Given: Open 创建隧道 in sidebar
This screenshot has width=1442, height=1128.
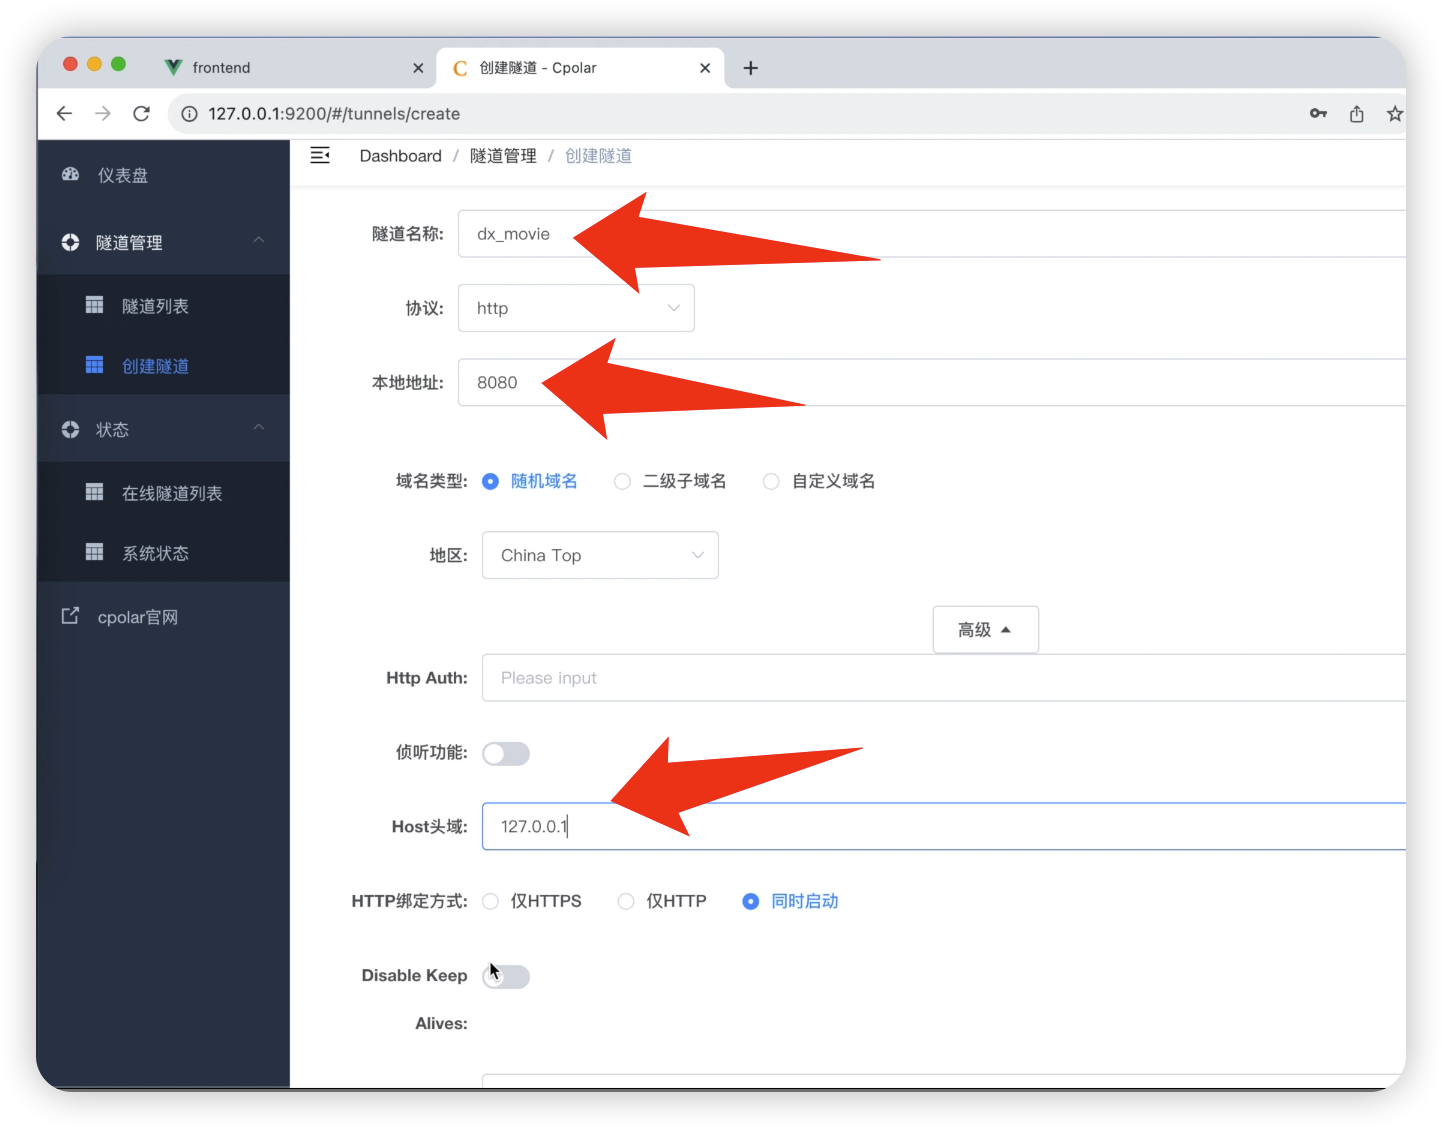Looking at the screenshot, I should [163, 366].
